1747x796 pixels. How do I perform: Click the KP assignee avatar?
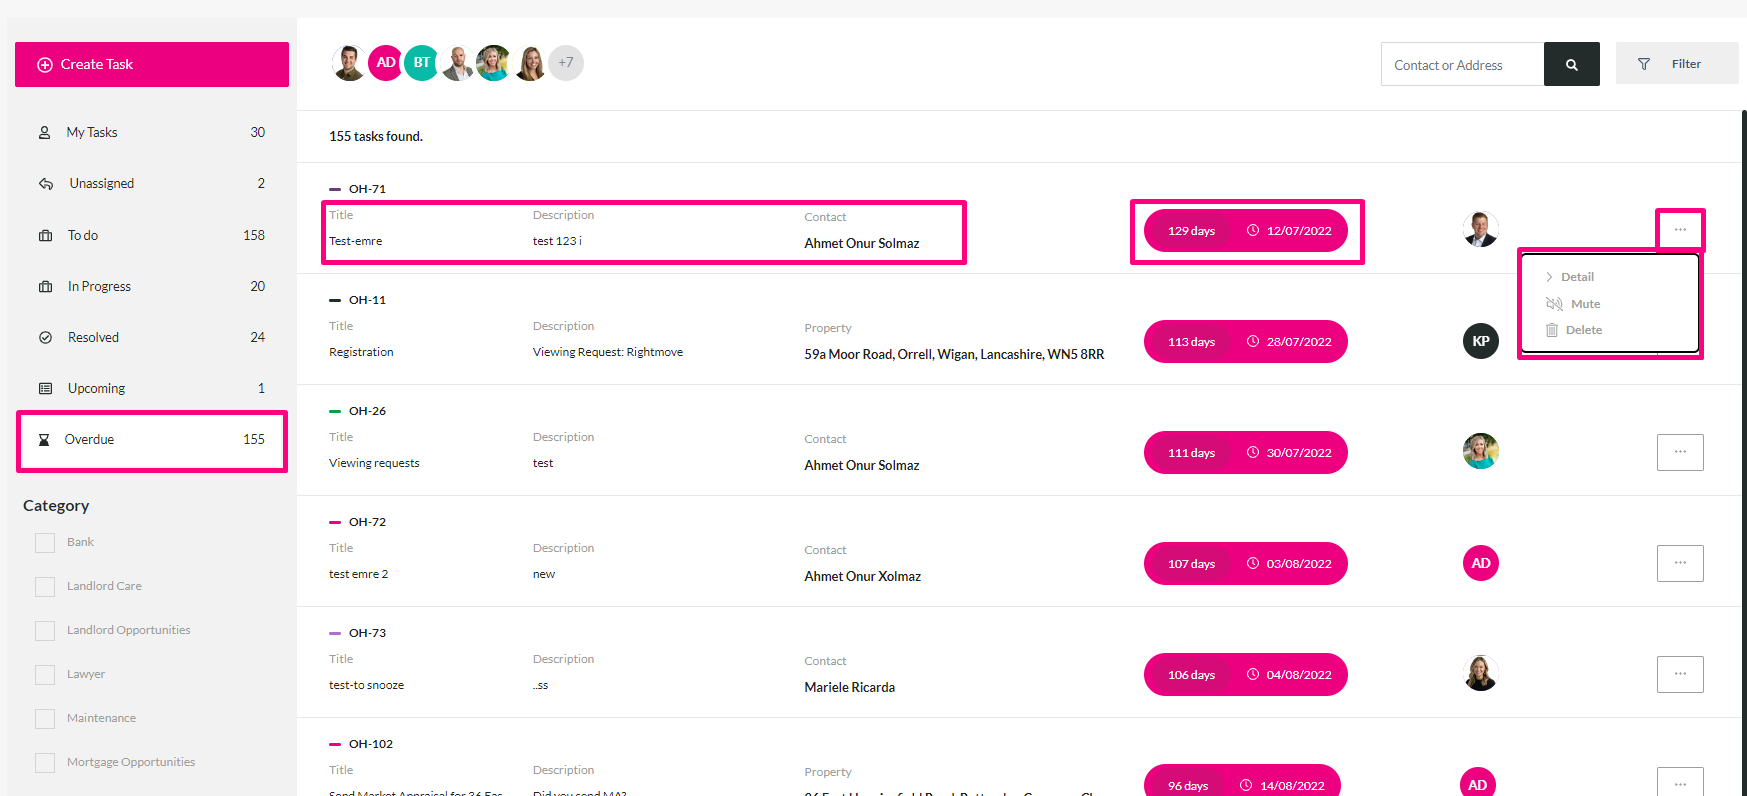(x=1481, y=341)
